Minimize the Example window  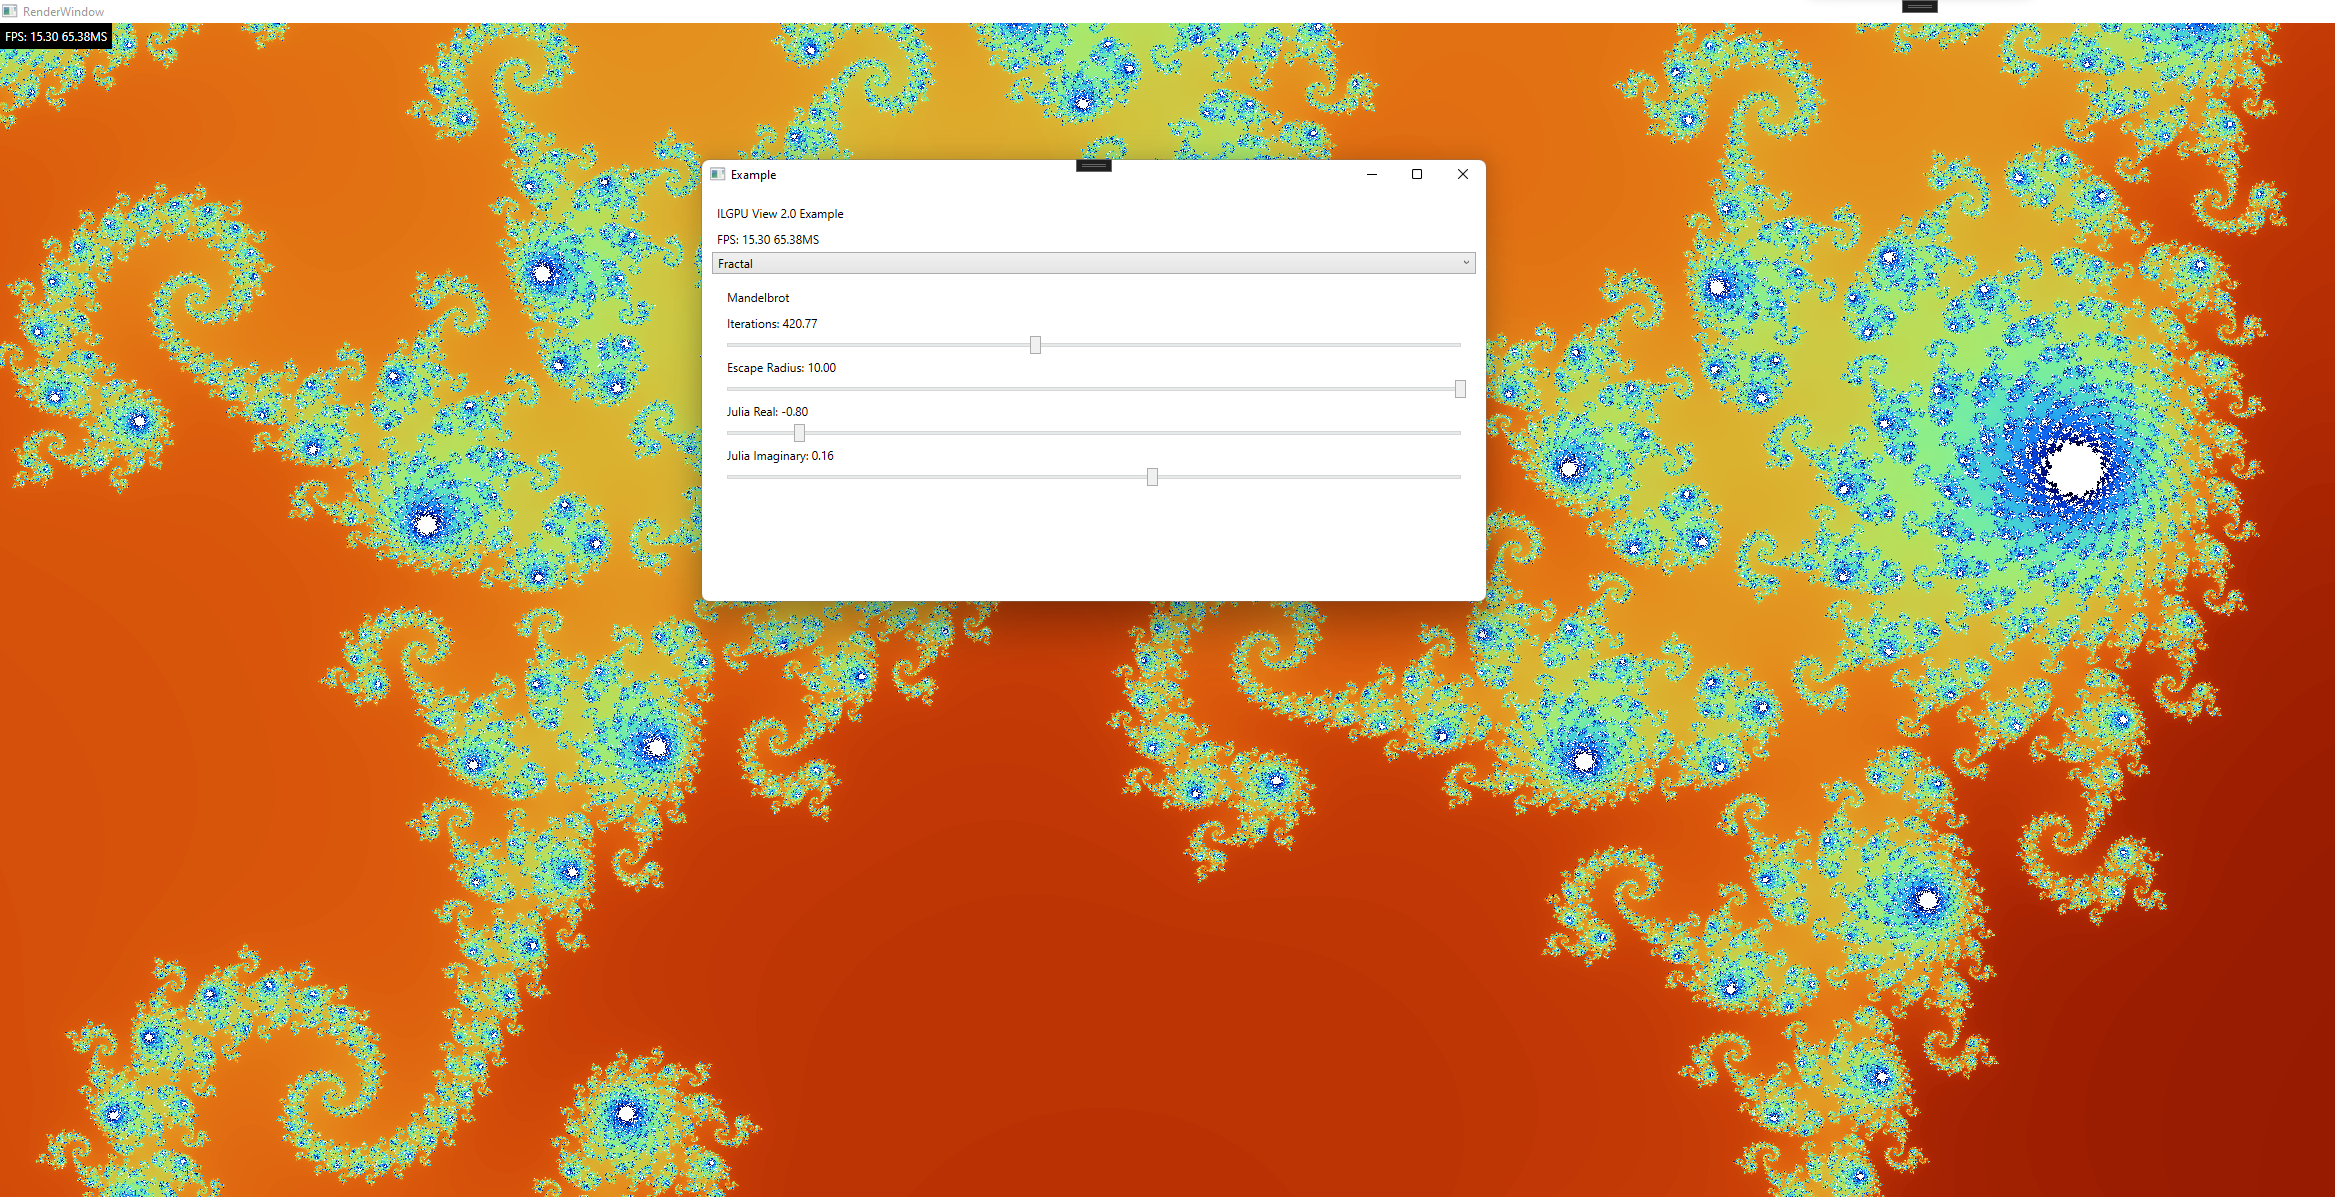[x=1371, y=174]
